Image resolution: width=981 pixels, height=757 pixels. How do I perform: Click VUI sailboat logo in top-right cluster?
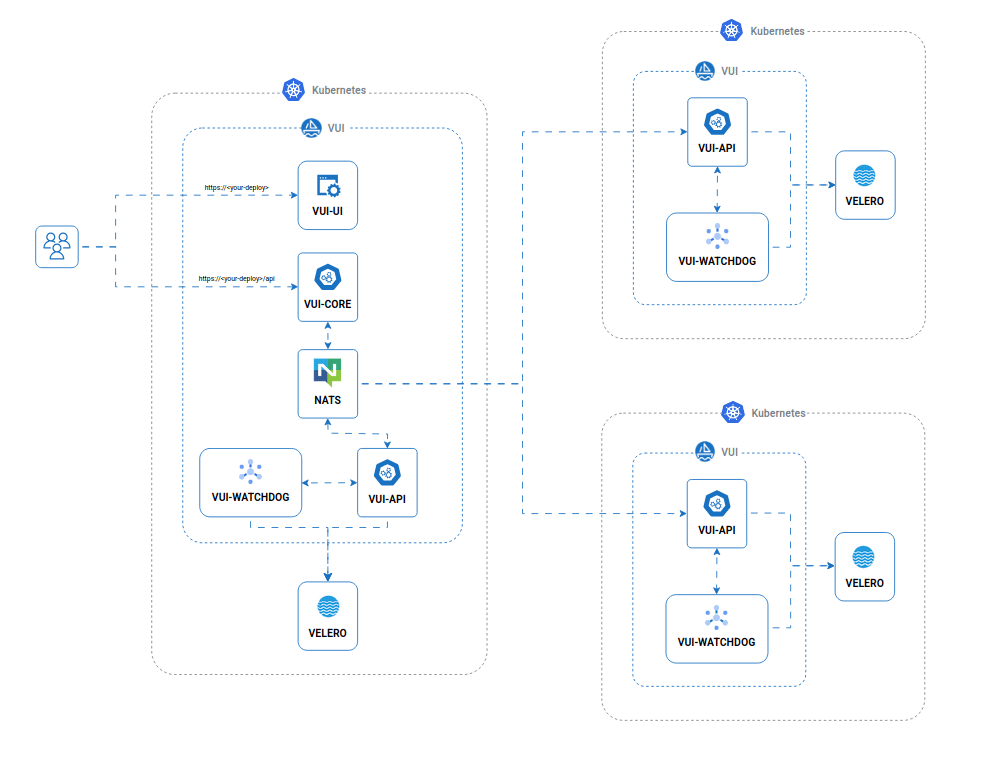pos(705,71)
